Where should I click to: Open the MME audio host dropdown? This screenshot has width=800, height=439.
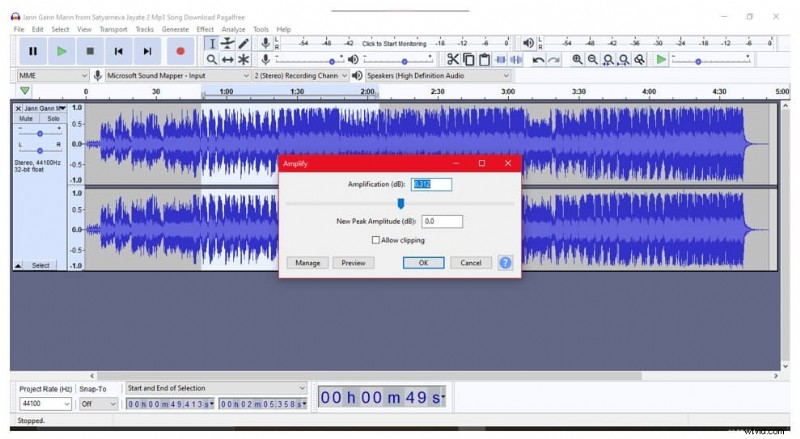tap(53, 76)
